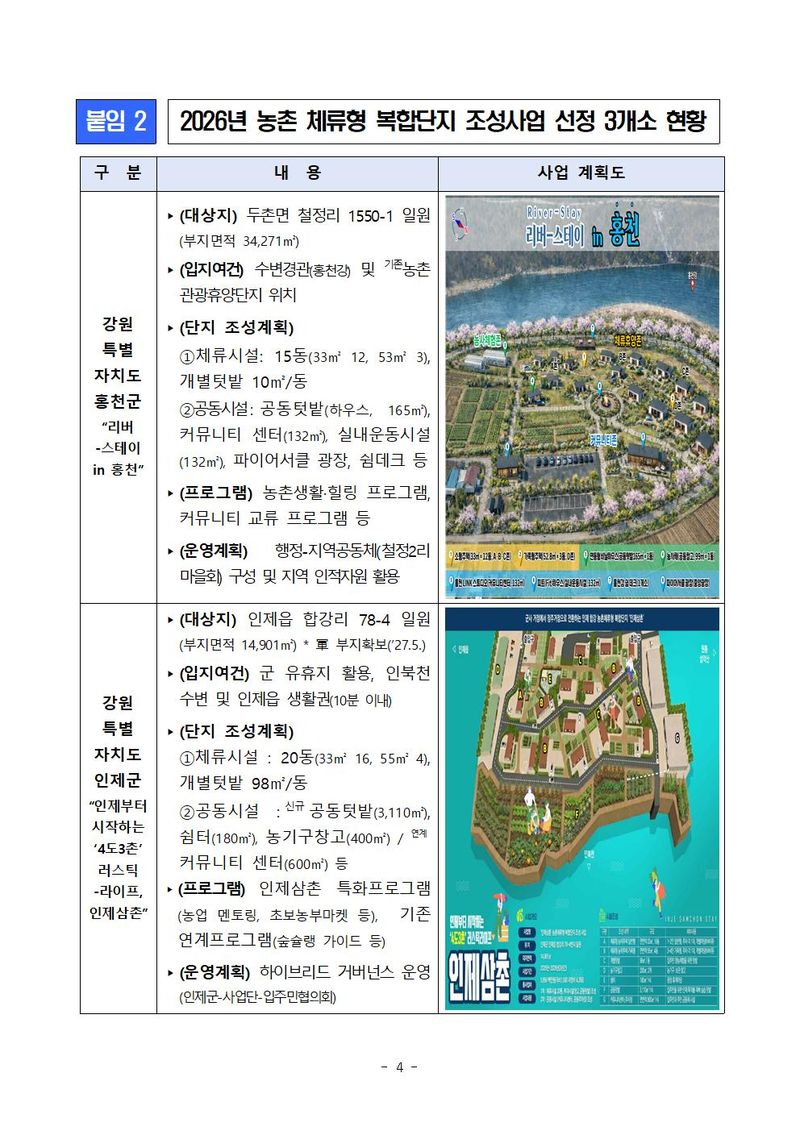Click '(프로그램) 농촌생활·힐링 프로그램' line
The width and height of the screenshot is (800, 1131).
[299, 493]
